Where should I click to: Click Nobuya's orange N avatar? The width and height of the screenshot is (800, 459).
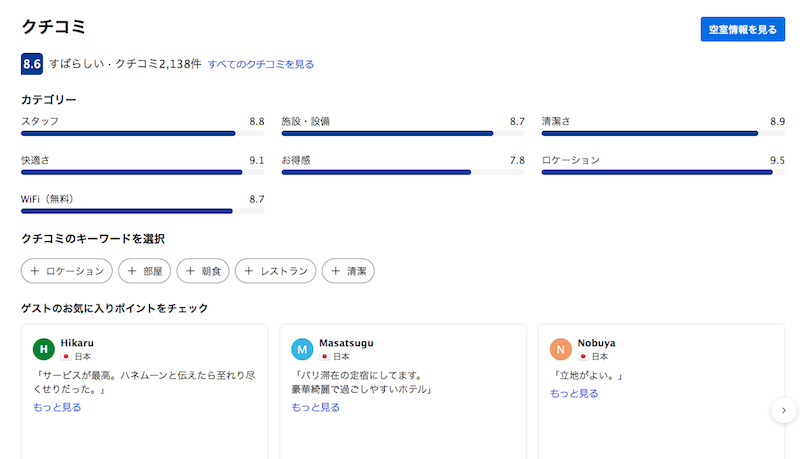[561, 349]
